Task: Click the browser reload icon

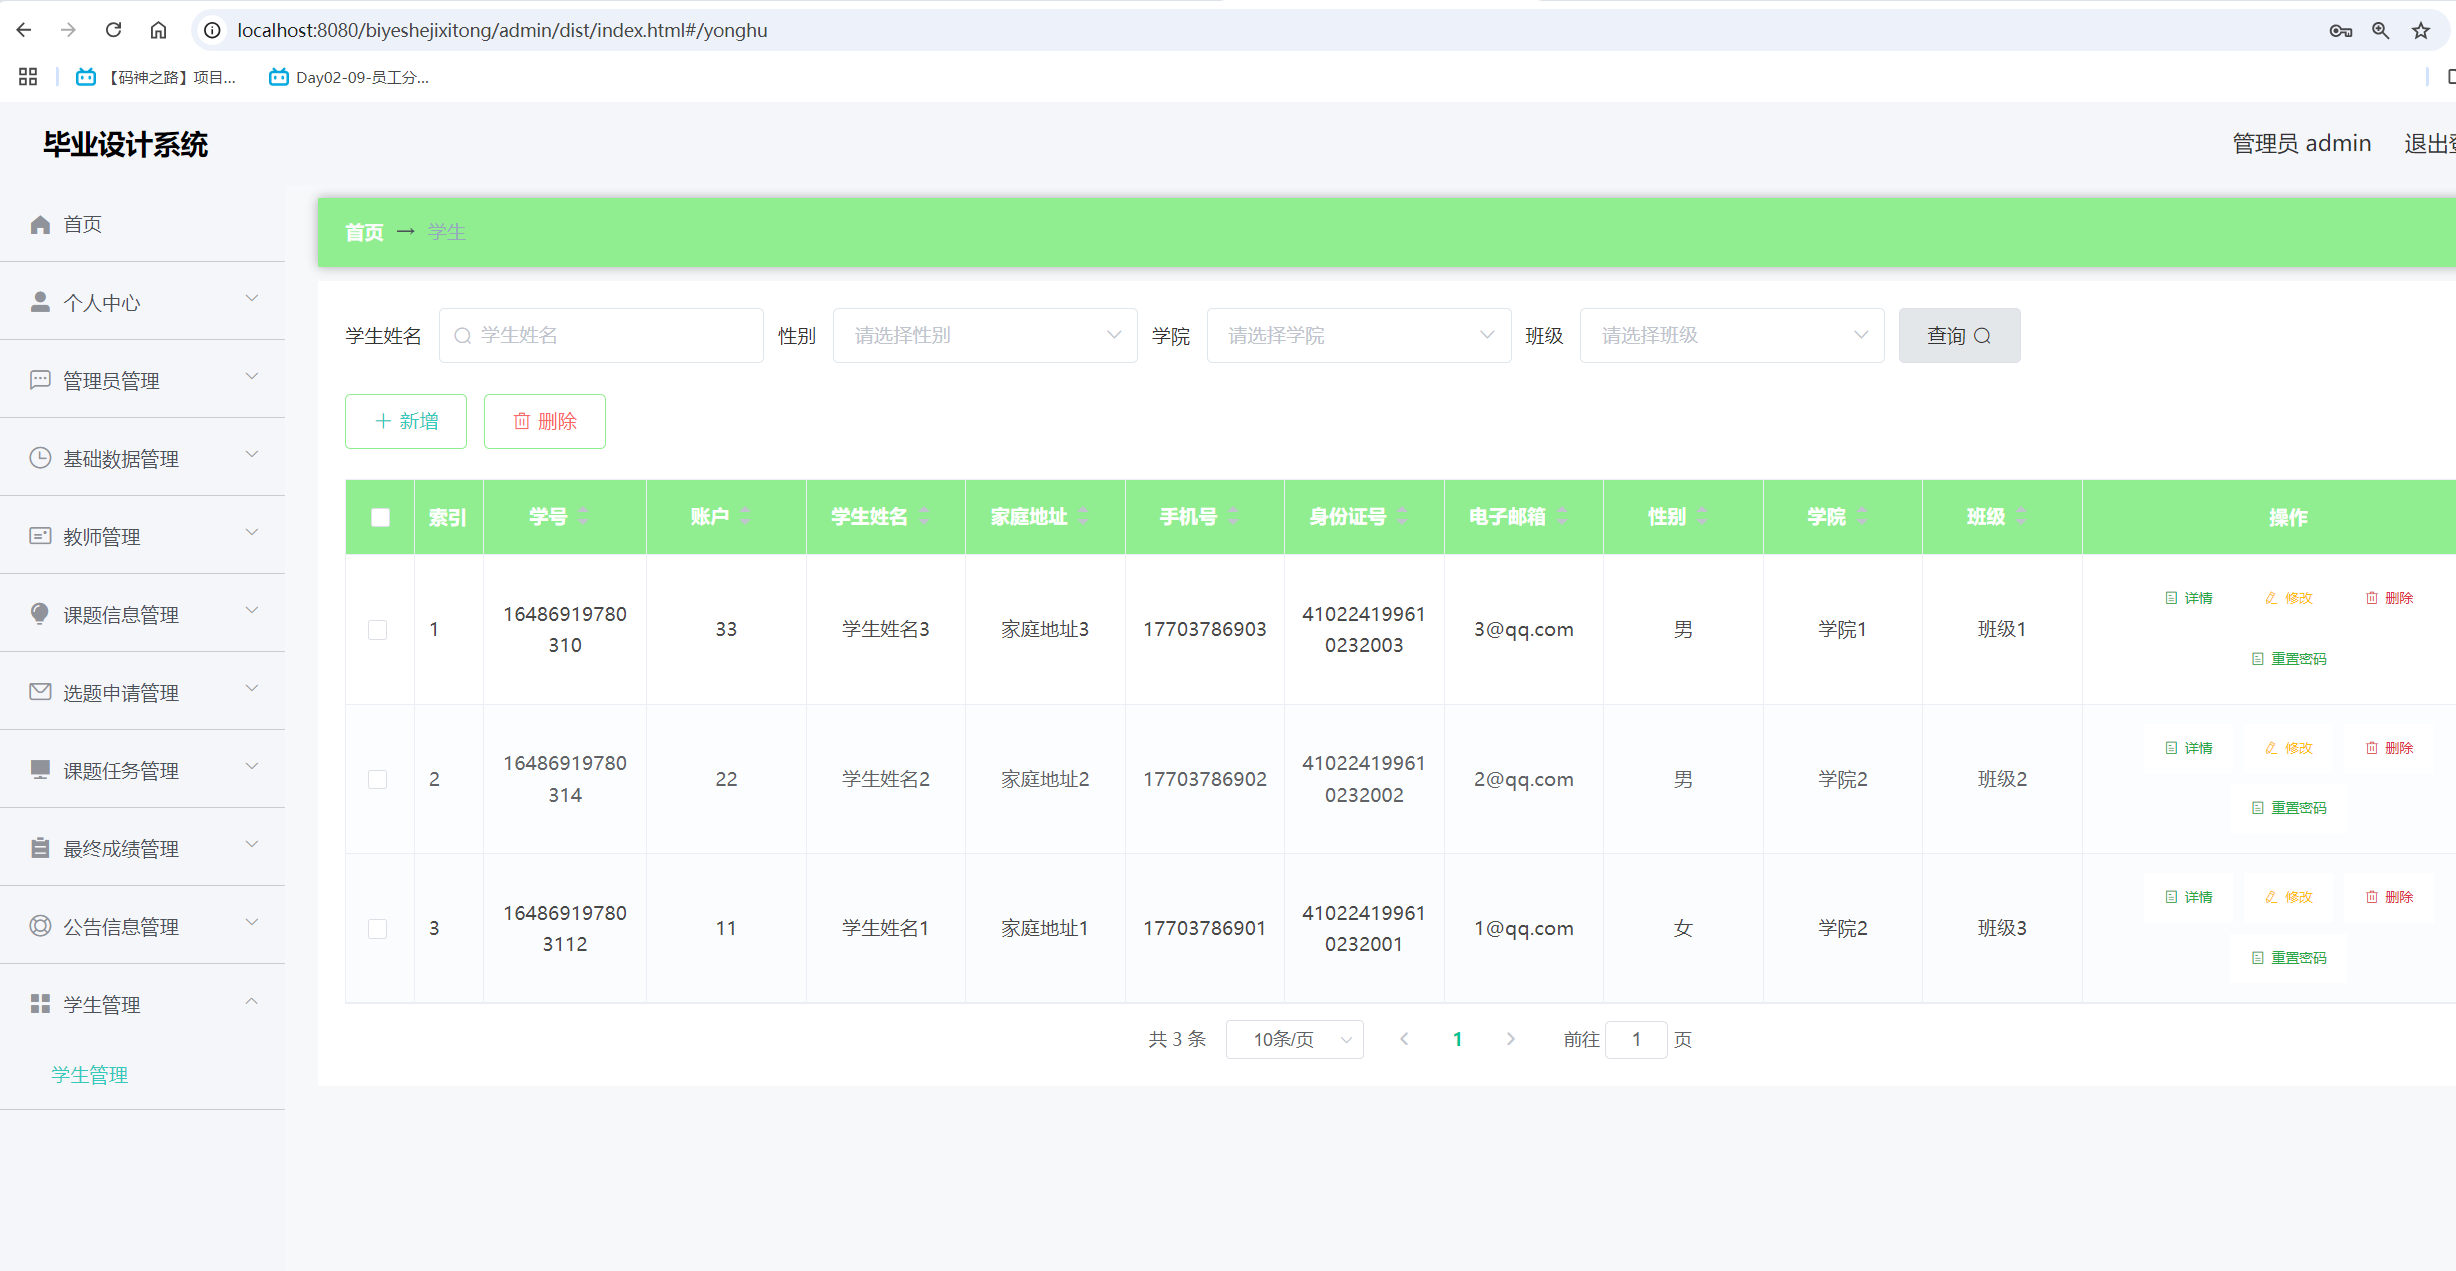Action: pyautogui.click(x=113, y=30)
